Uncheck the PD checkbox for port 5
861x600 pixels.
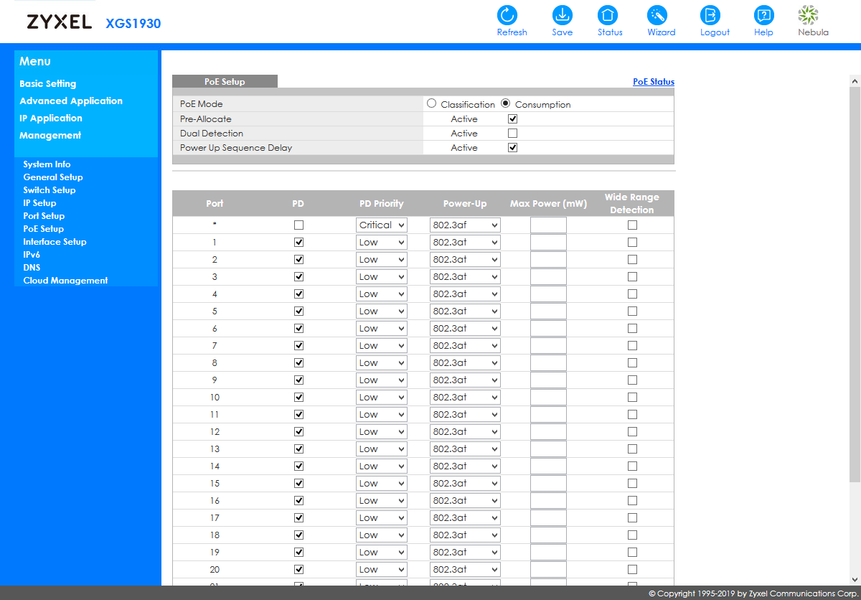click(299, 311)
